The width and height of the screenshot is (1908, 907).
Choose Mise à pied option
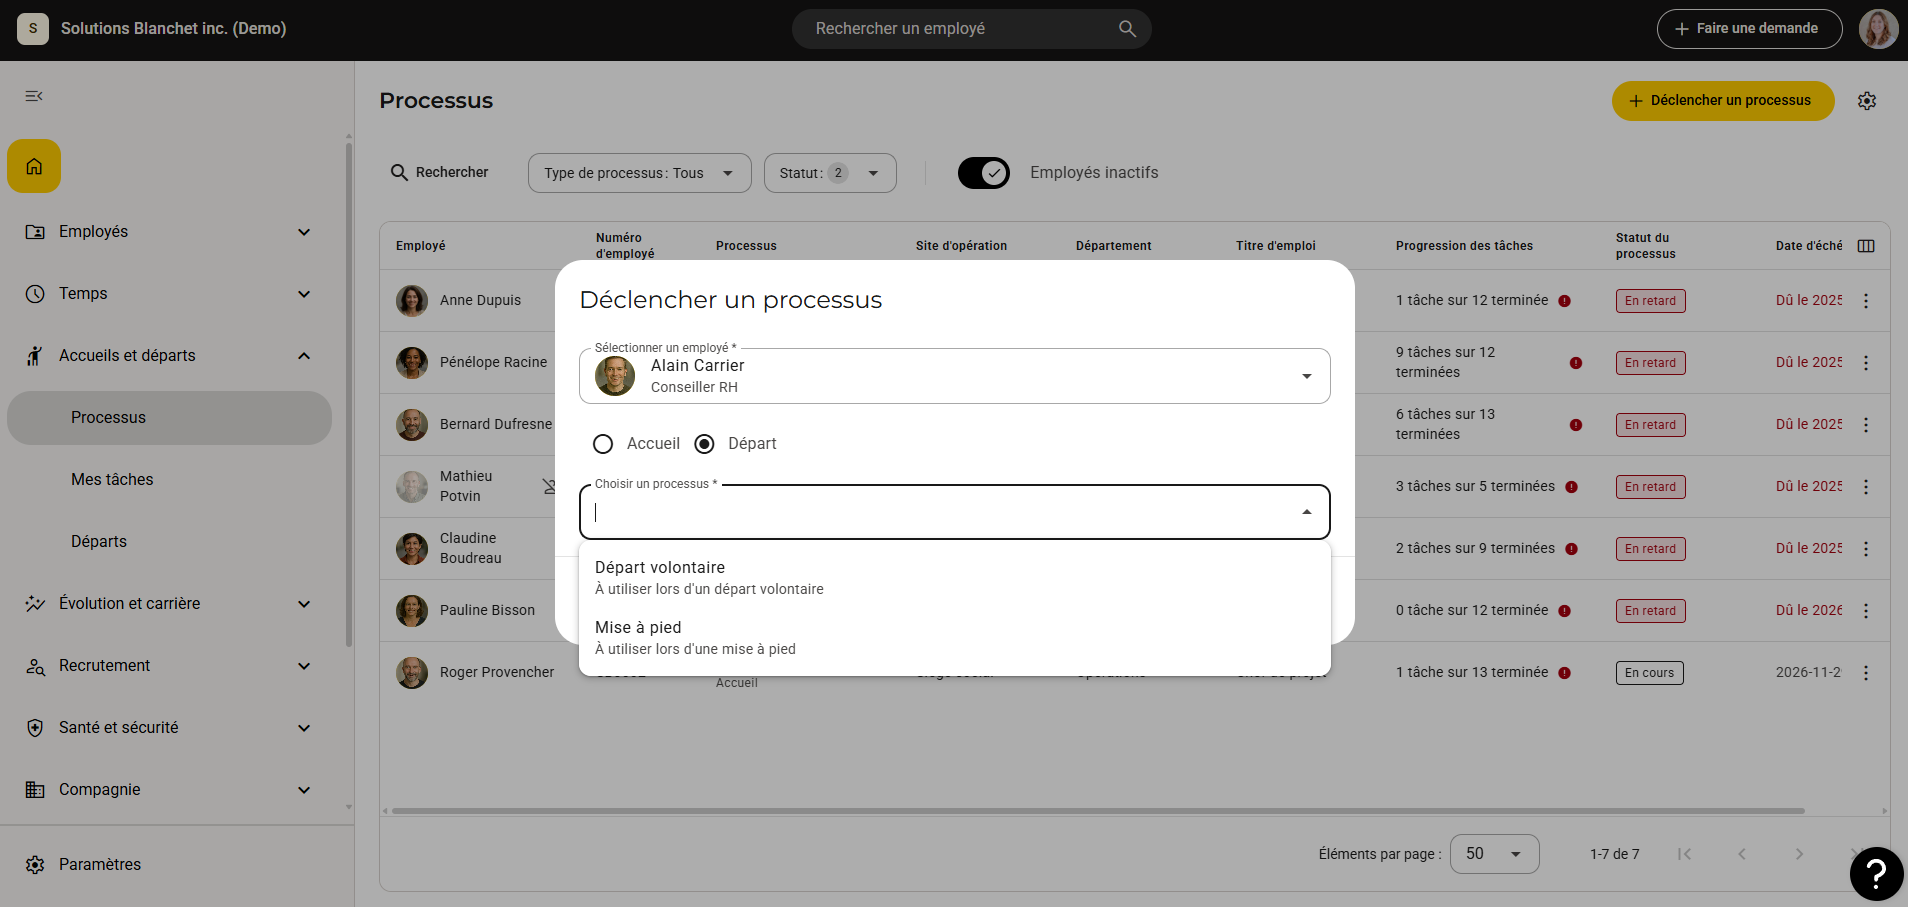pyautogui.click(x=954, y=638)
